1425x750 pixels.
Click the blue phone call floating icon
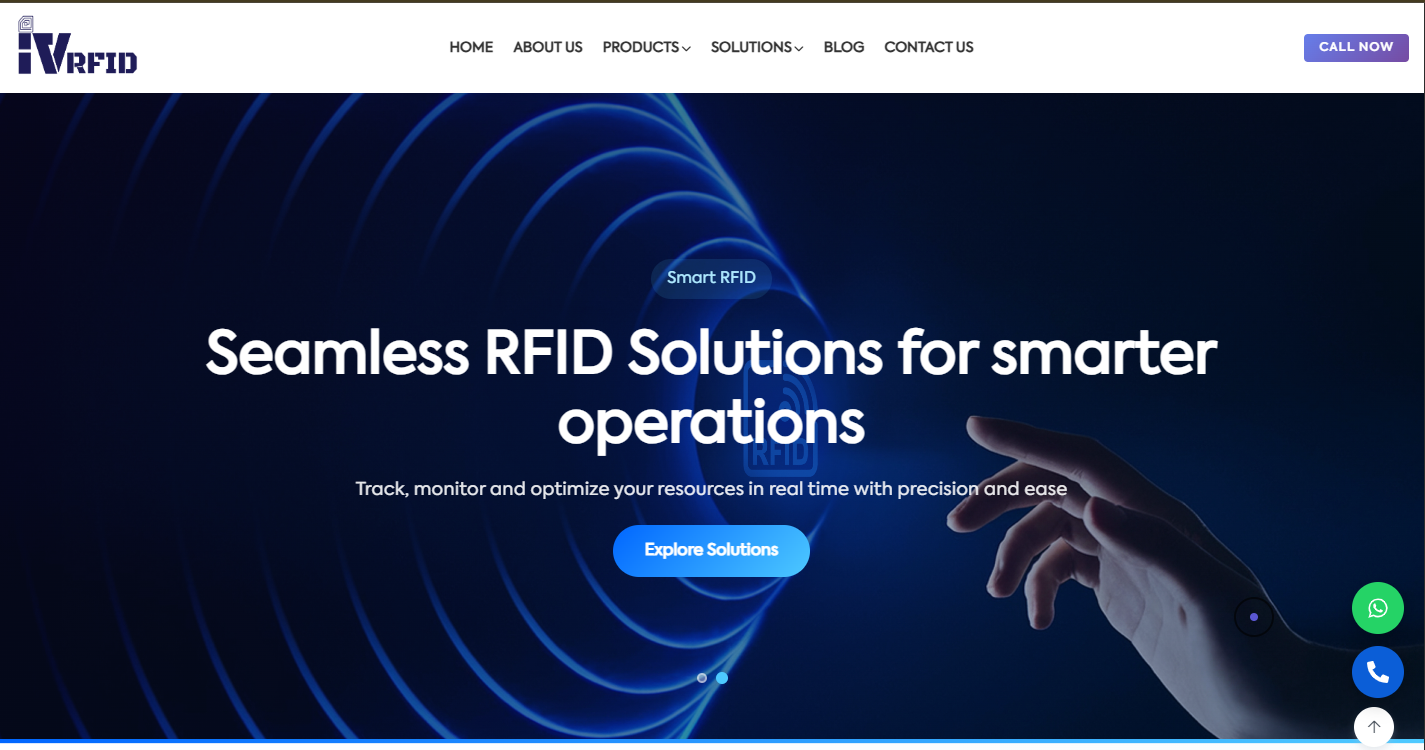(x=1378, y=672)
